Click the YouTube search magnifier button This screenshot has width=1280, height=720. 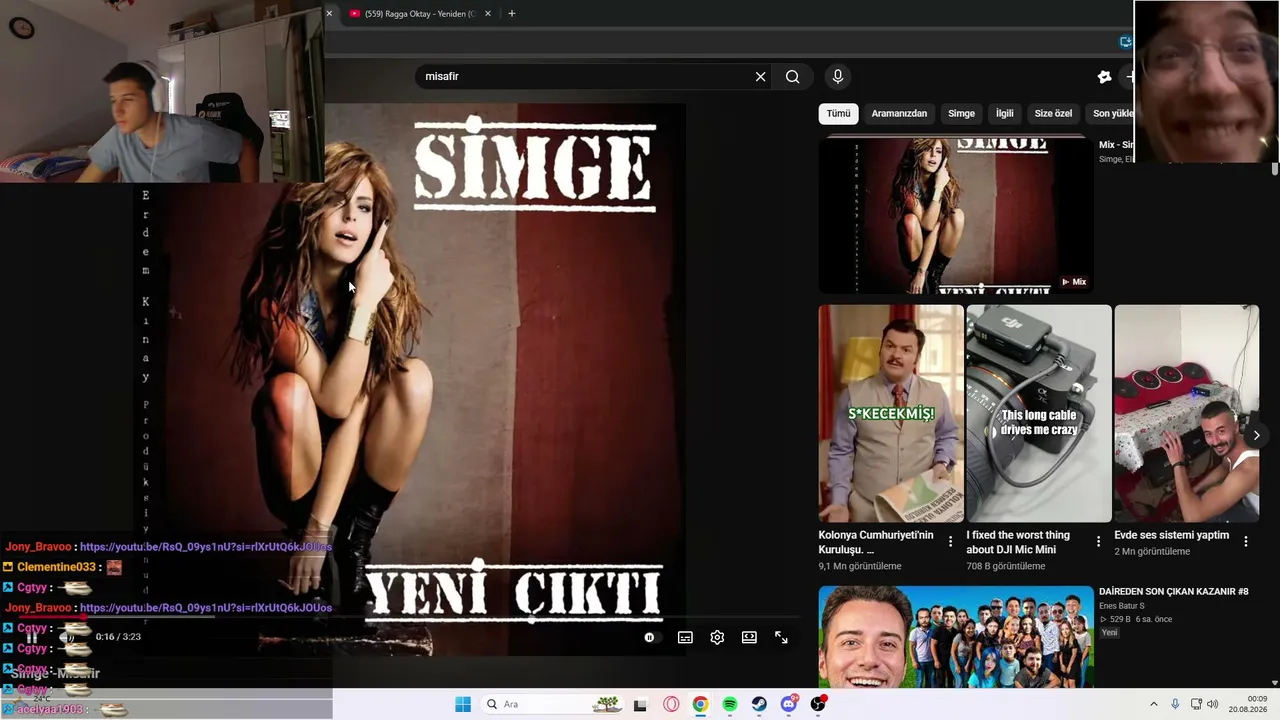point(792,77)
